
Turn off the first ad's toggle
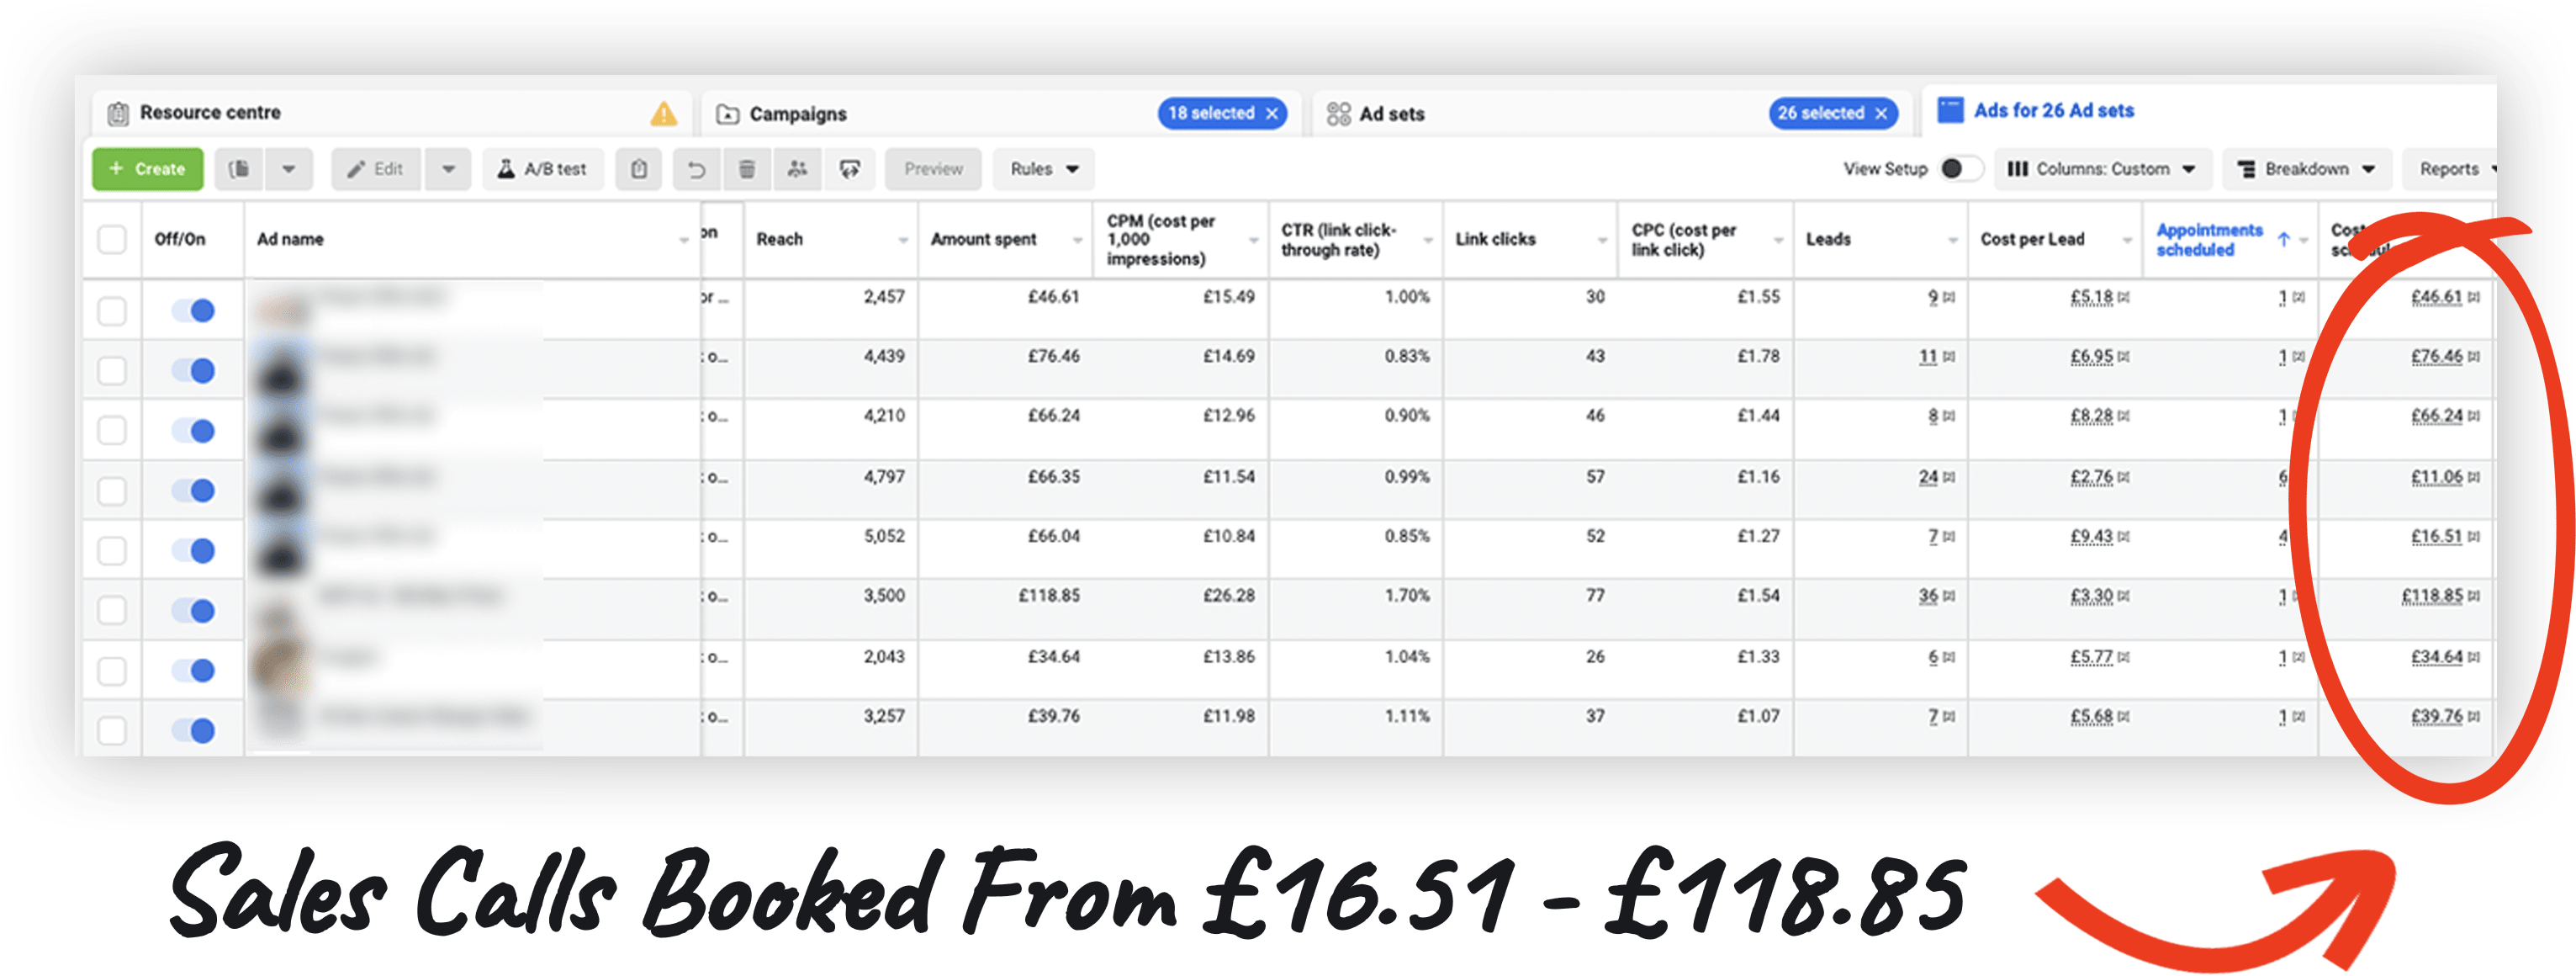[193, 311]
